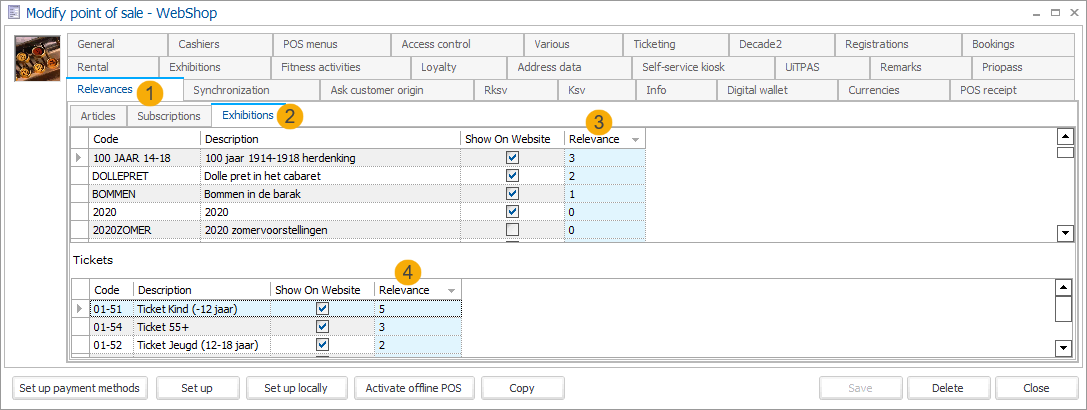
Task: Enable Show On Website for 2020ZOMER
Action: point(512,230)
